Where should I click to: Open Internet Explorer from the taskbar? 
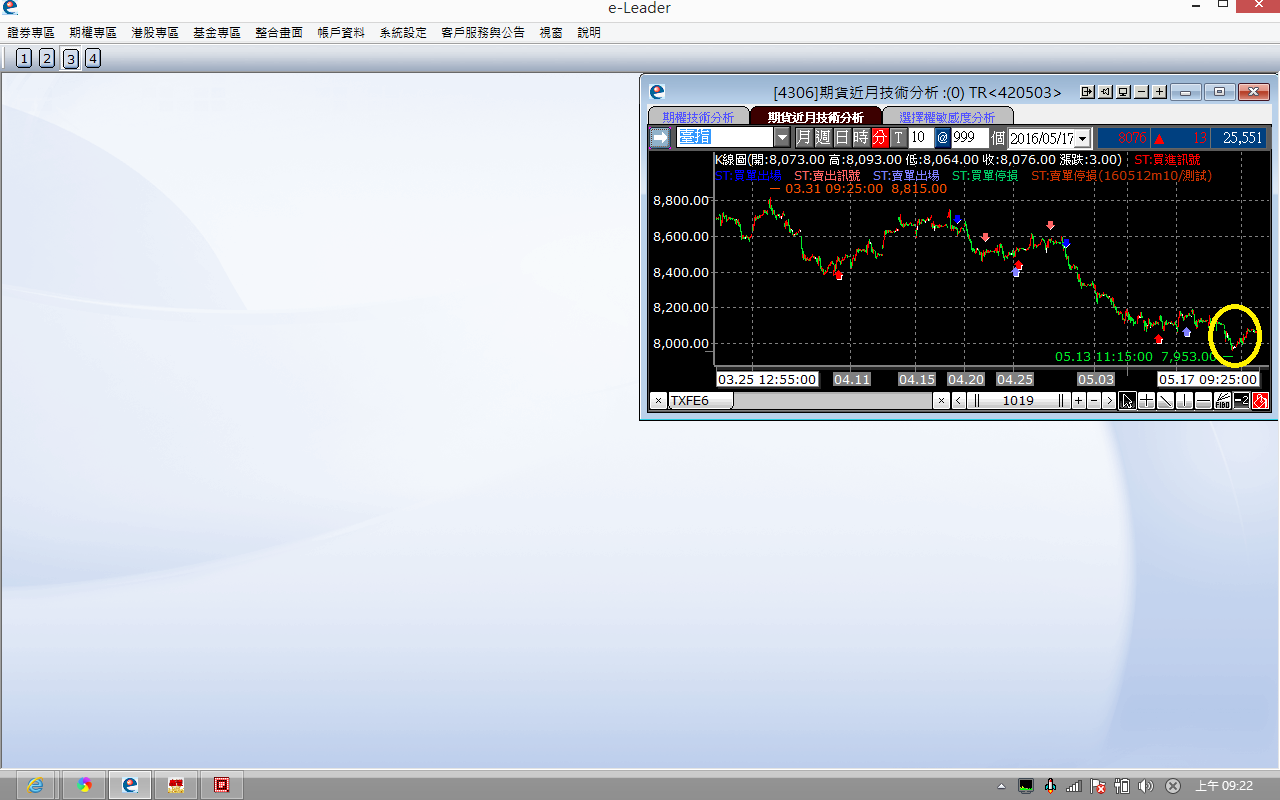click(35, 785)
